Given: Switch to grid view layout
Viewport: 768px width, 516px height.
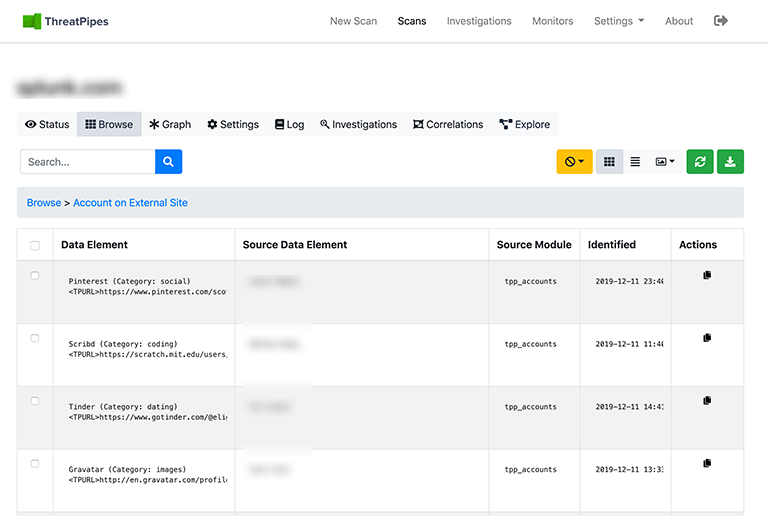Looking at the screenshot, I should 609,162.
